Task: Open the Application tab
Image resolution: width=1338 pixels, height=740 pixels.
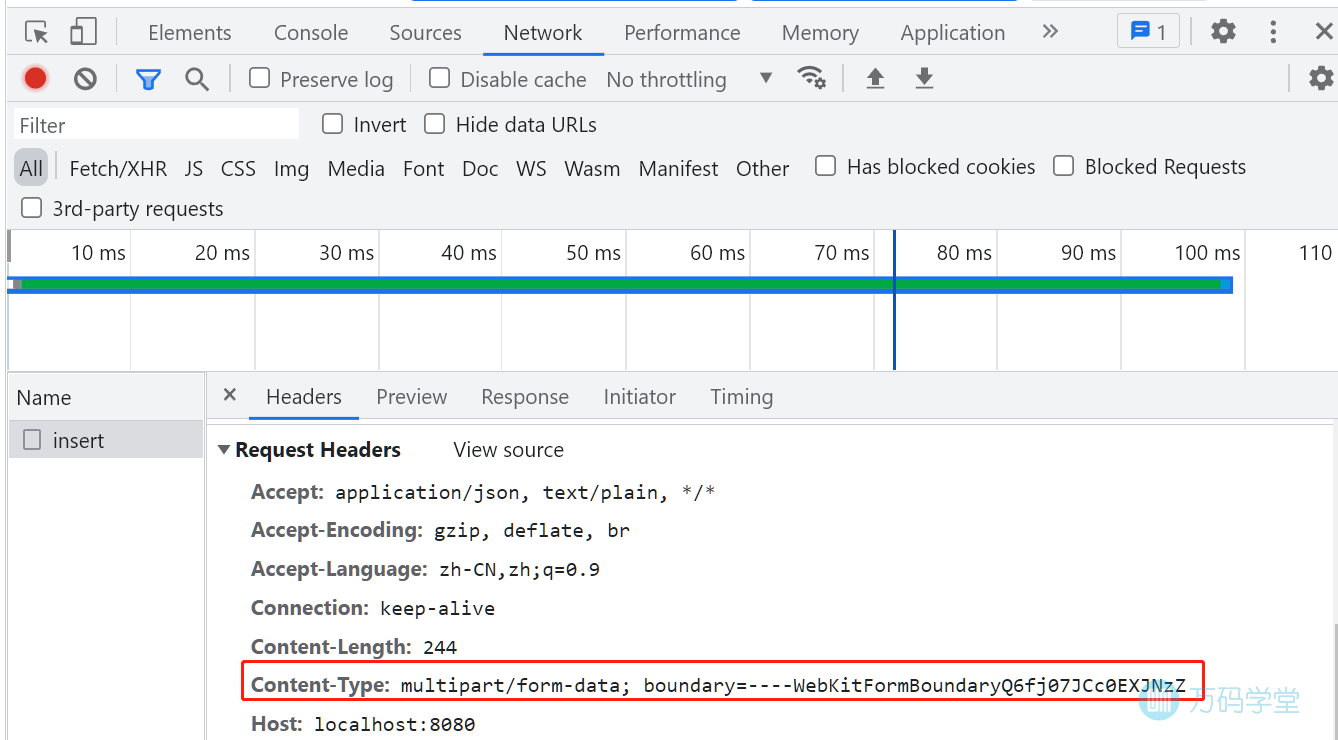Action: pyautogui.click(x=953, y=32)
